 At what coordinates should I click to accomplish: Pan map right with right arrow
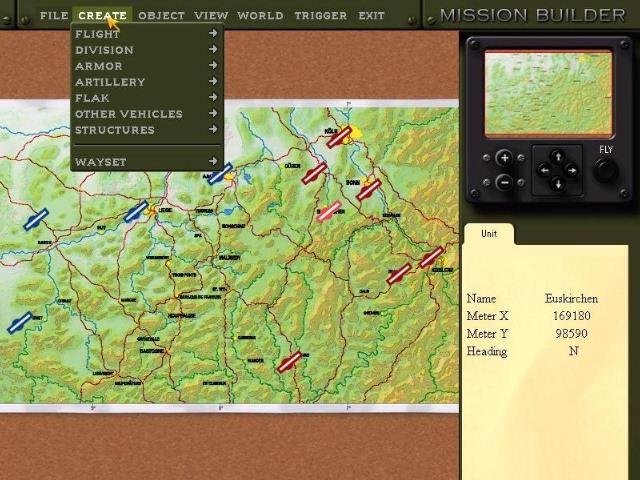(573, 170)
